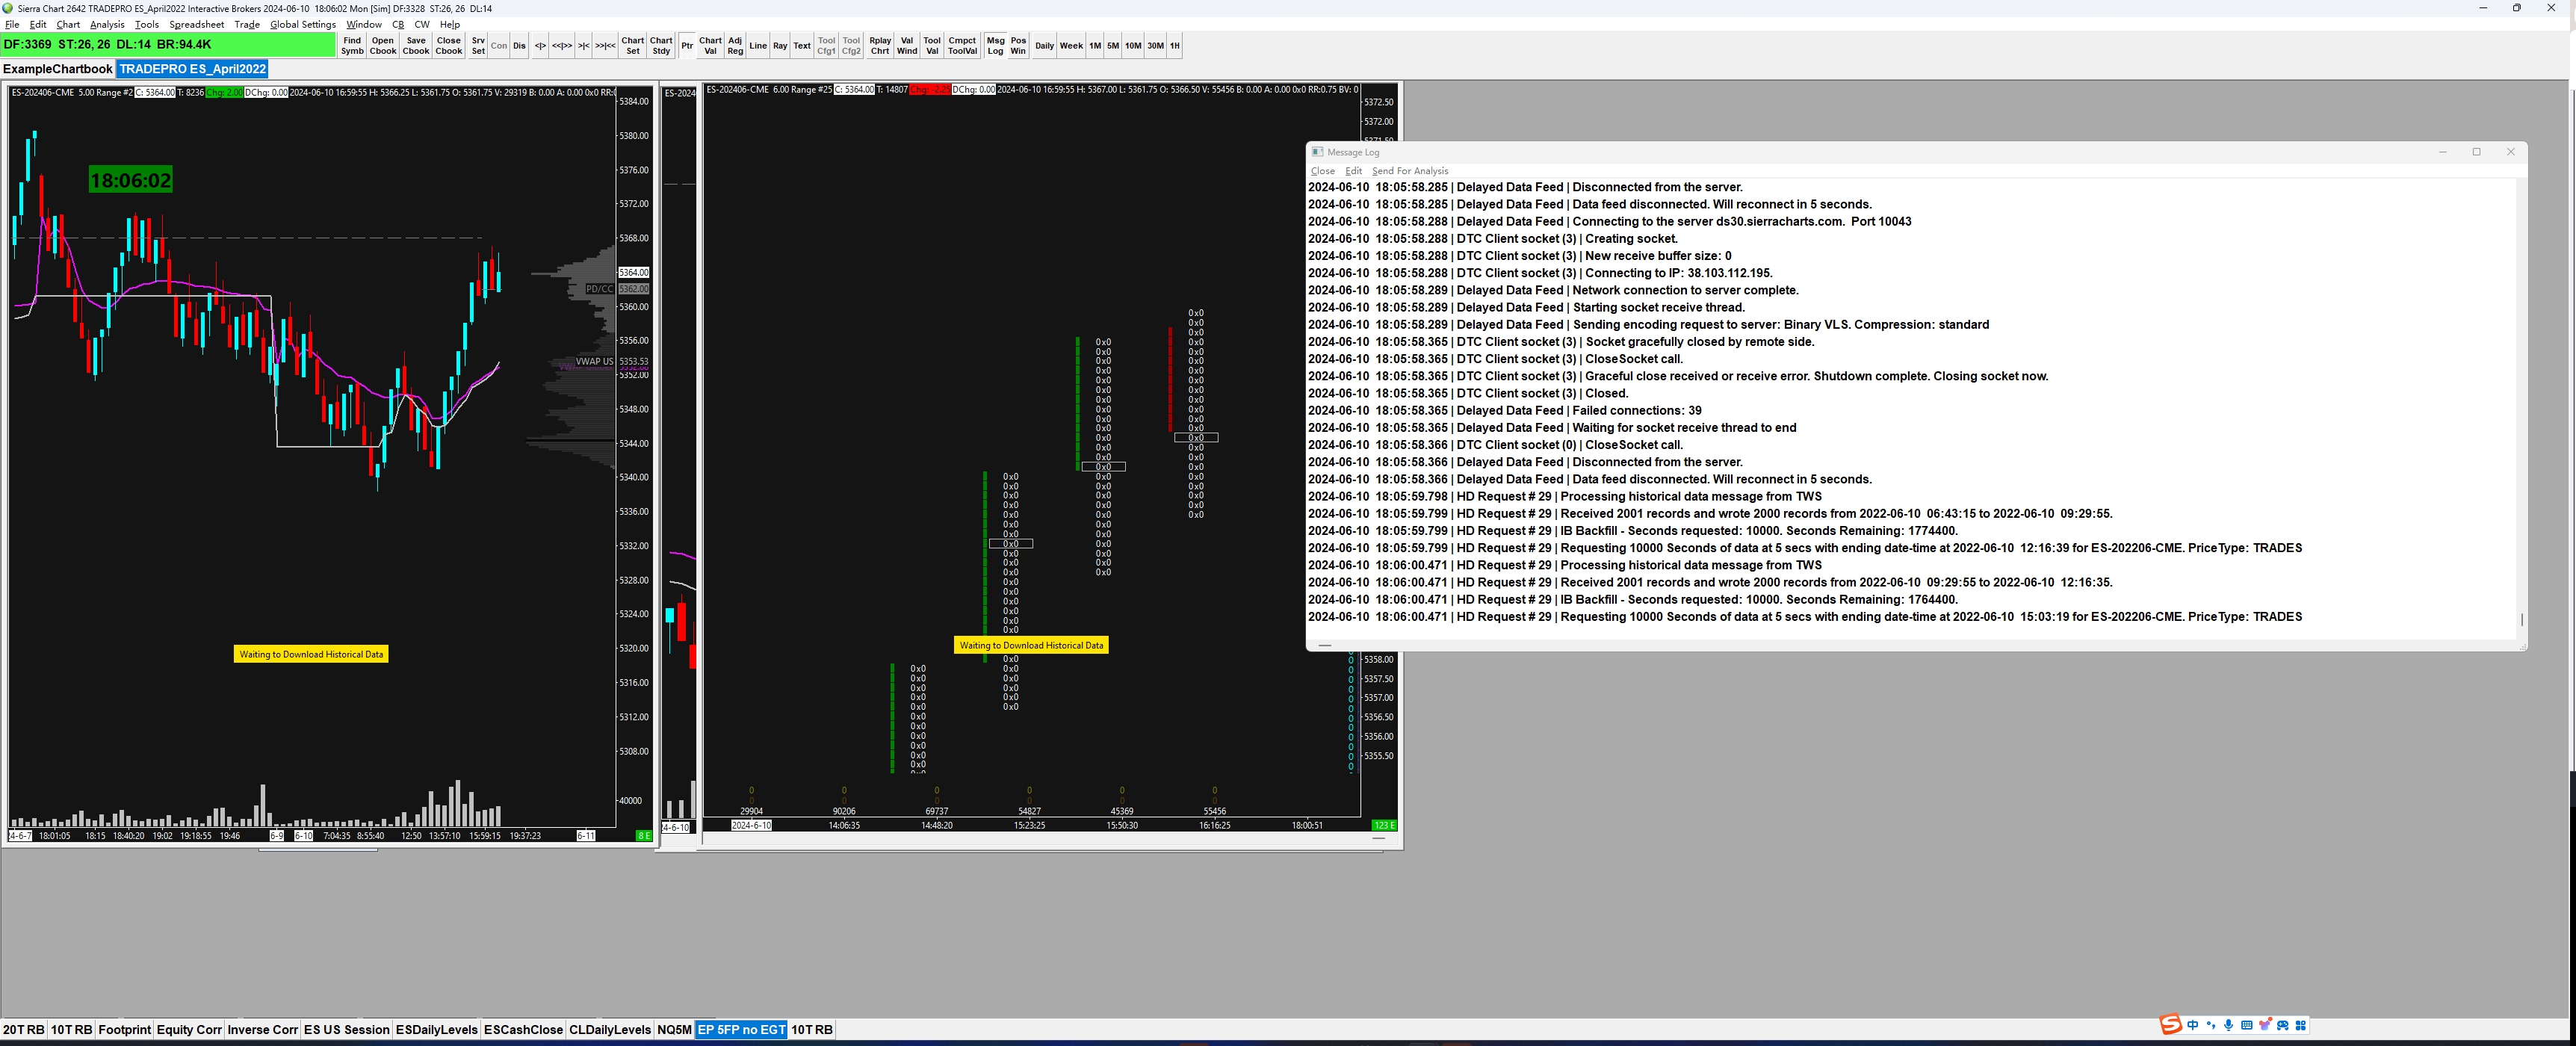
Task: Open the Analysis menu
Action: coord(107,25)
